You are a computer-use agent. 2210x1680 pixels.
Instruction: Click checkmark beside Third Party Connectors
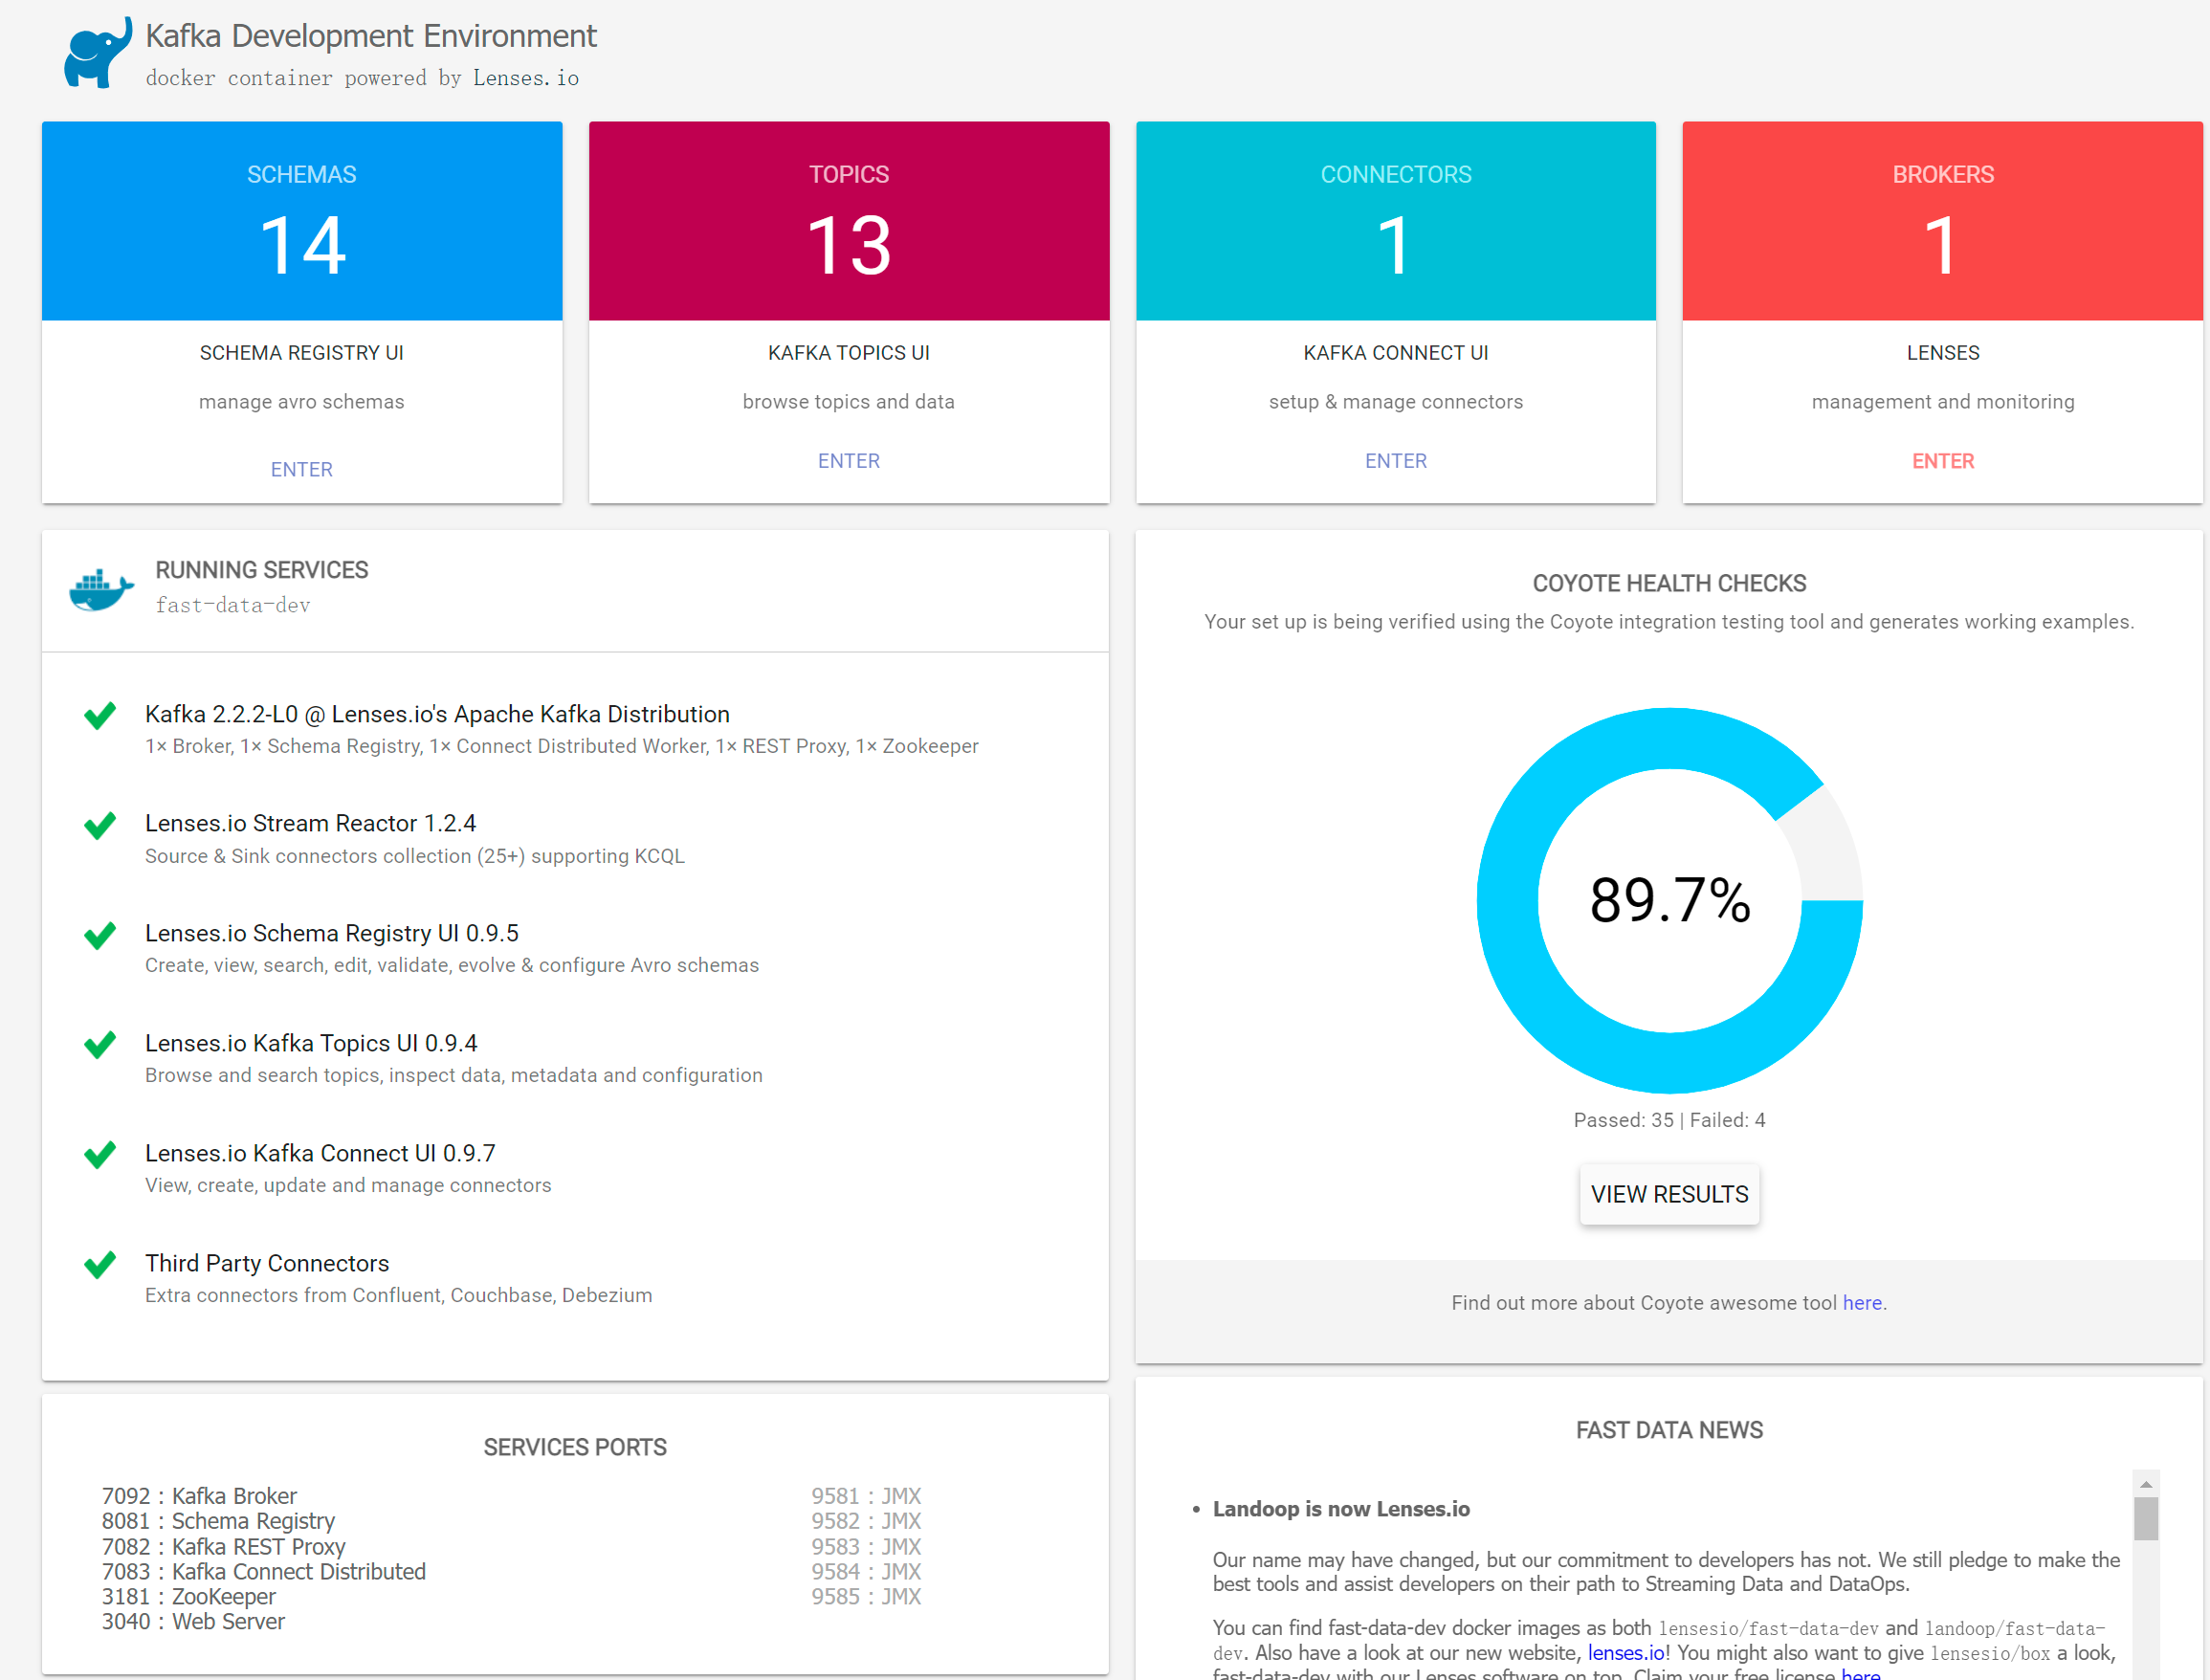(x=100, y=1265)
